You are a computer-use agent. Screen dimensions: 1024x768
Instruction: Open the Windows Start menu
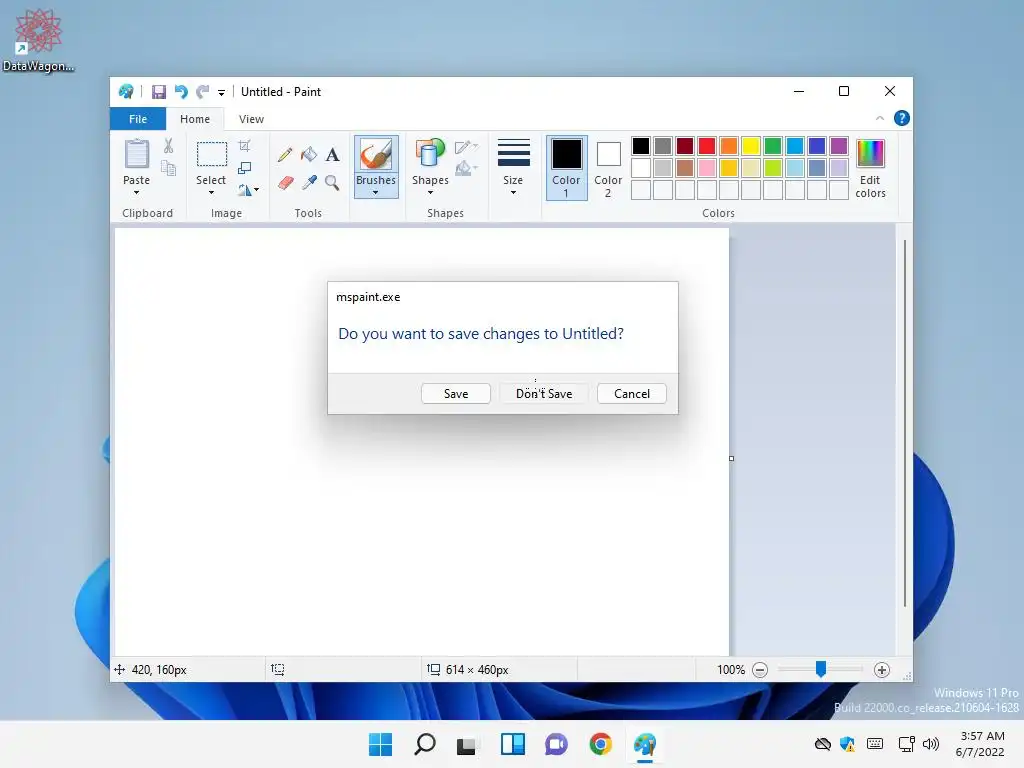tap(381, 744)
